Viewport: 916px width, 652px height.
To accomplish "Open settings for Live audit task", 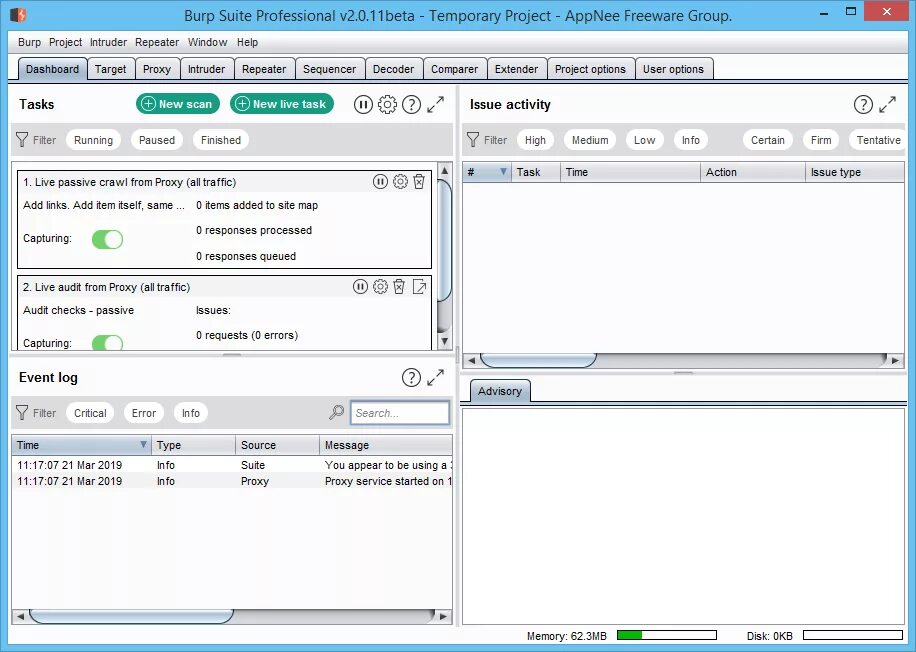I will coord(380,287).
